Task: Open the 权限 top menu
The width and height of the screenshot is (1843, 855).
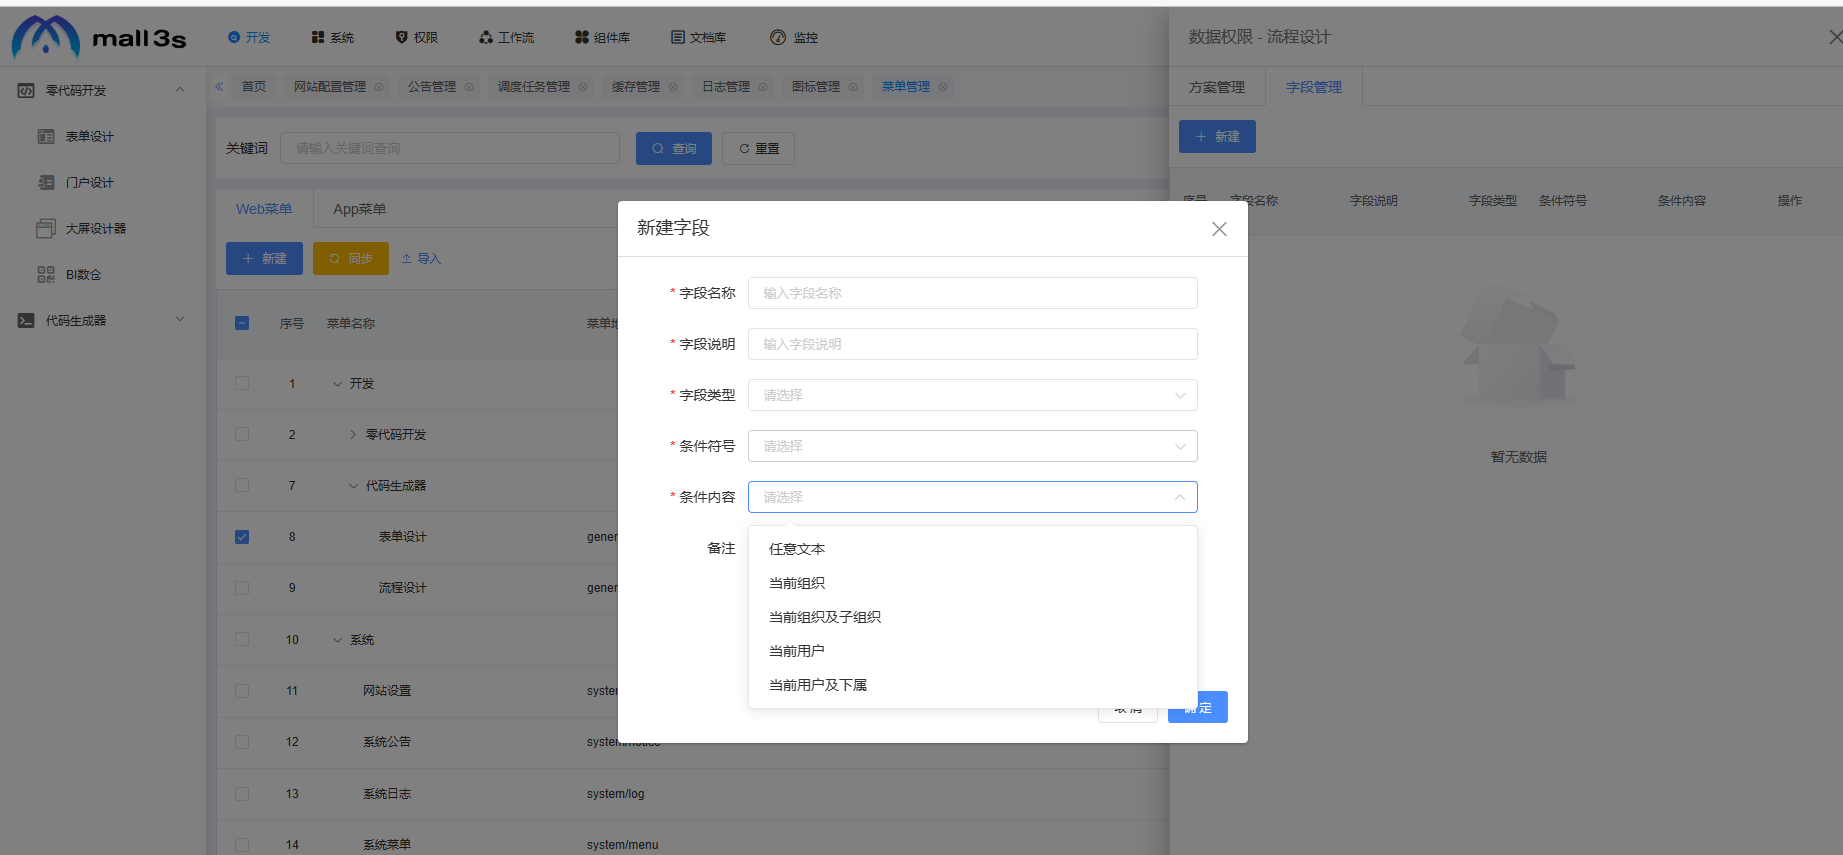Action: pos(417,37)
